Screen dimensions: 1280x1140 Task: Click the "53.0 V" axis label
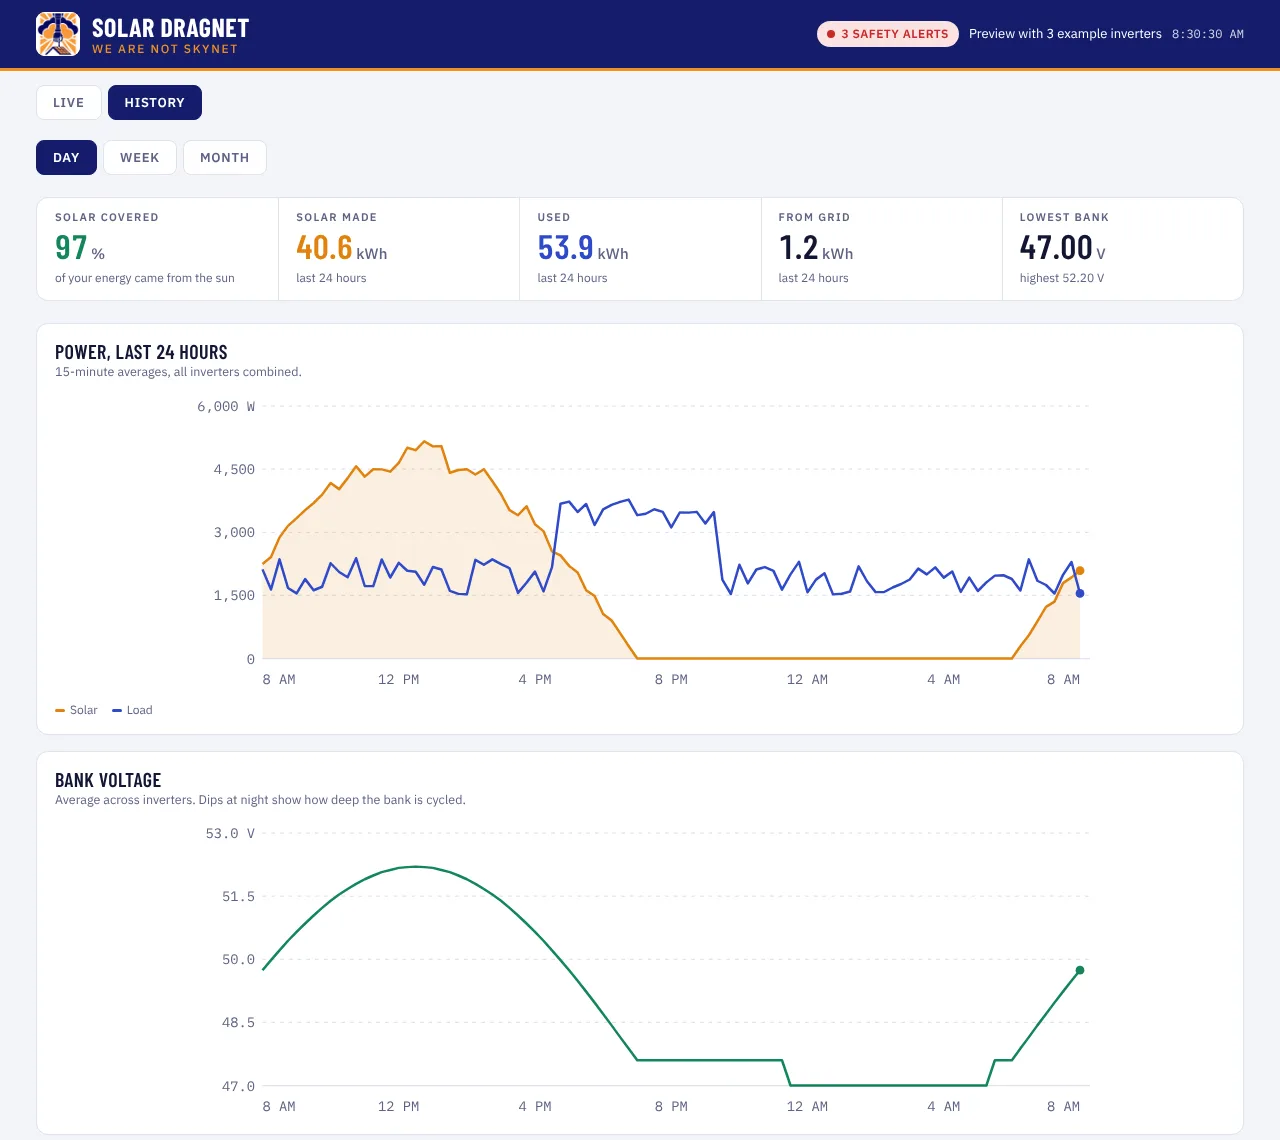click(x=230, y=833)
